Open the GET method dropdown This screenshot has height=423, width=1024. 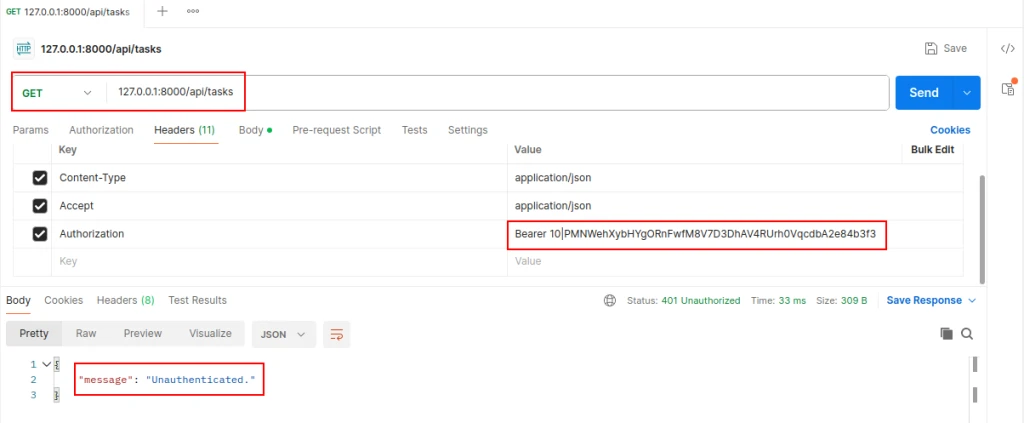click(56, 93)
